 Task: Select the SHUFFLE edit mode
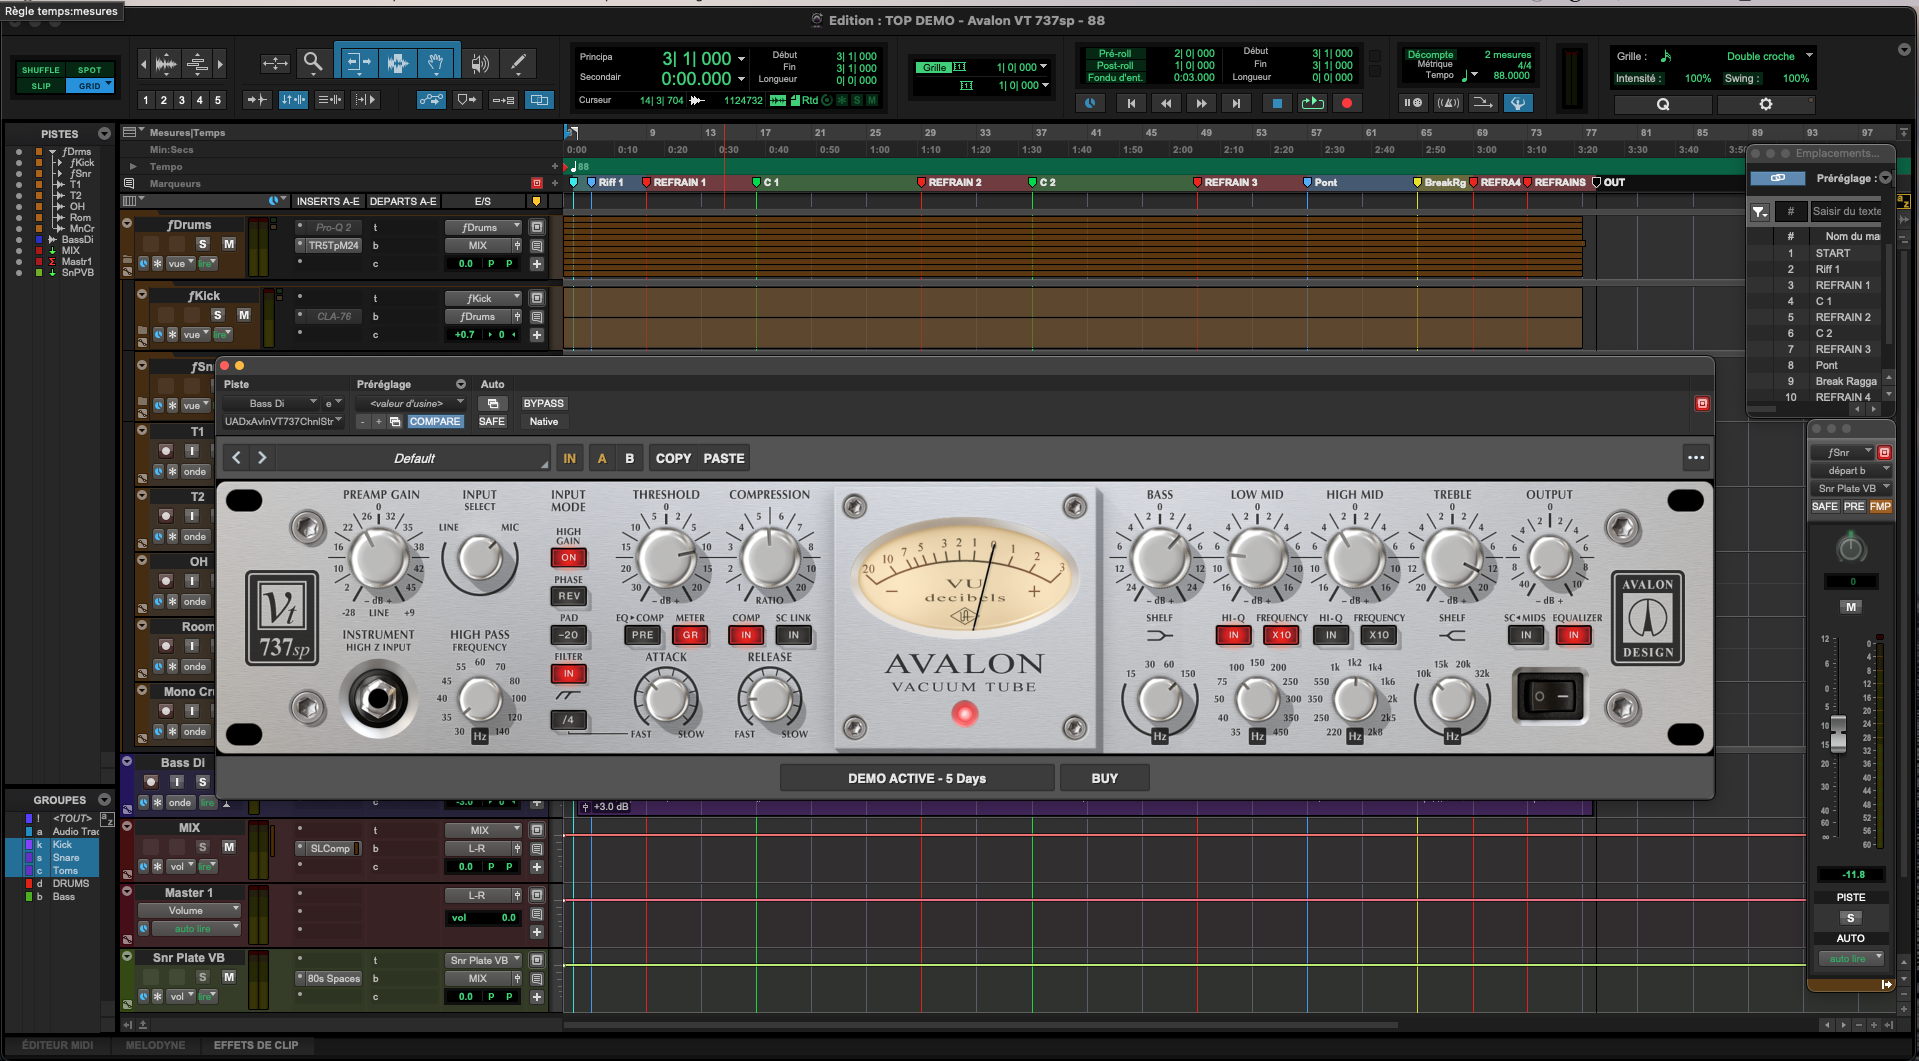(41, 70)
